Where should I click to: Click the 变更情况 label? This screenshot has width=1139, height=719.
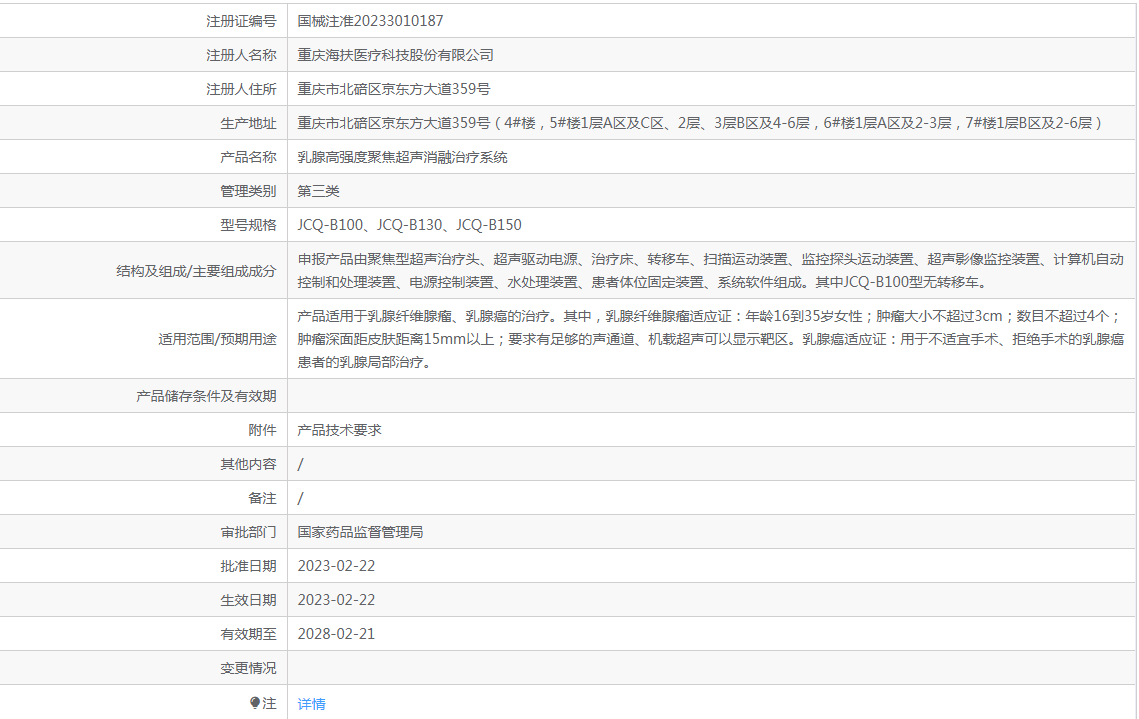tap(248, 668)
